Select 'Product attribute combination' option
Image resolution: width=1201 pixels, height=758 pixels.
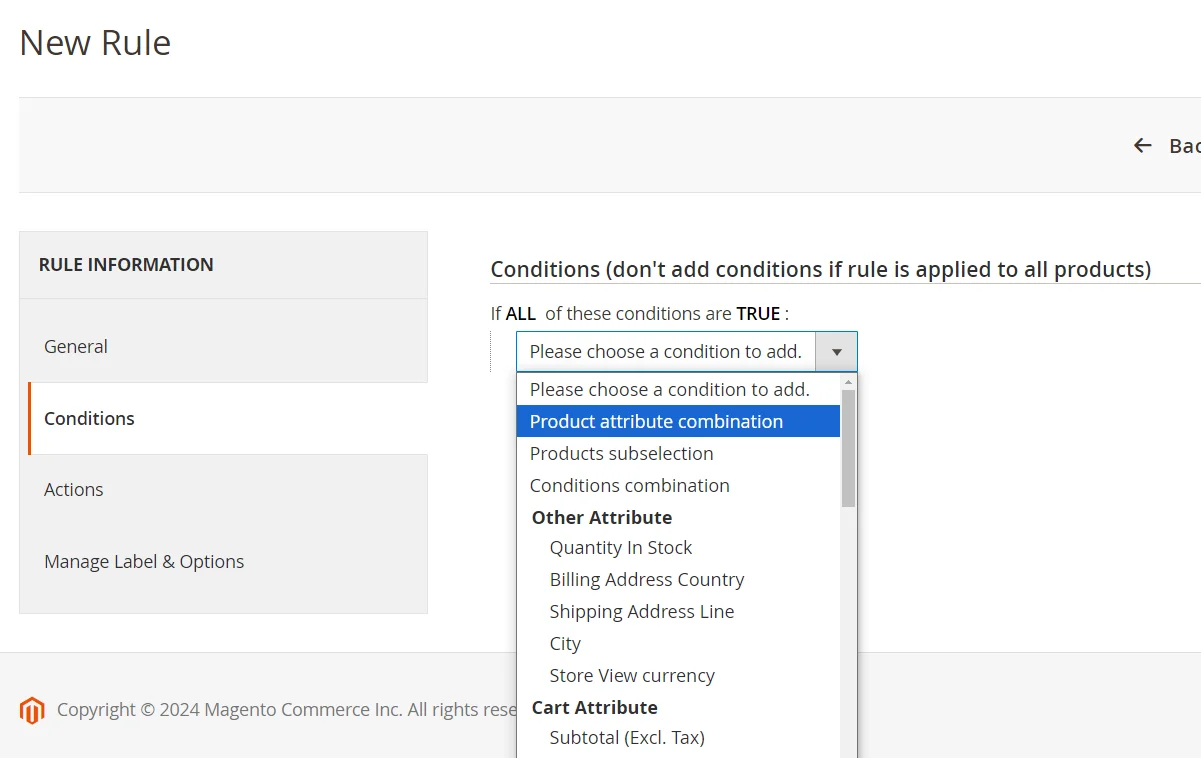coord(656,422)
